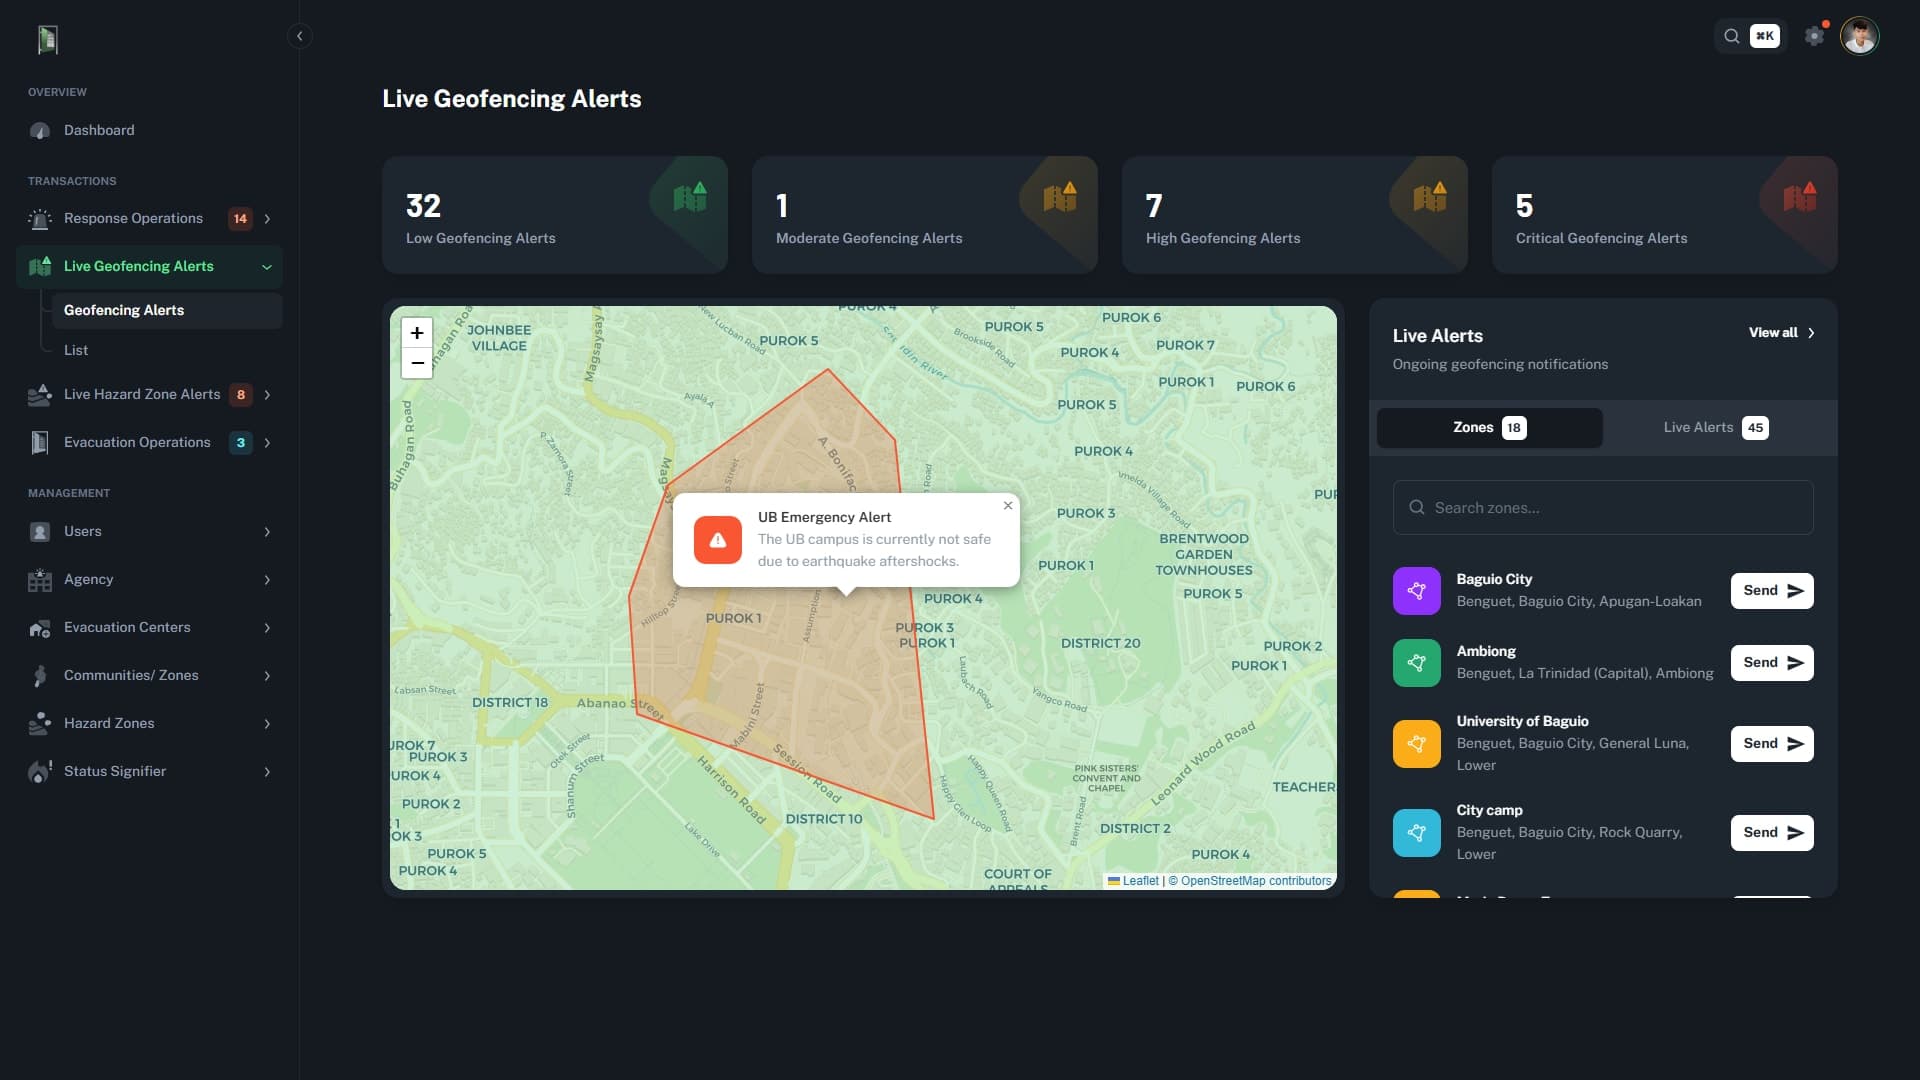
Task: Click the purple Baguio City zone icon
Action: coord(1417,591)
